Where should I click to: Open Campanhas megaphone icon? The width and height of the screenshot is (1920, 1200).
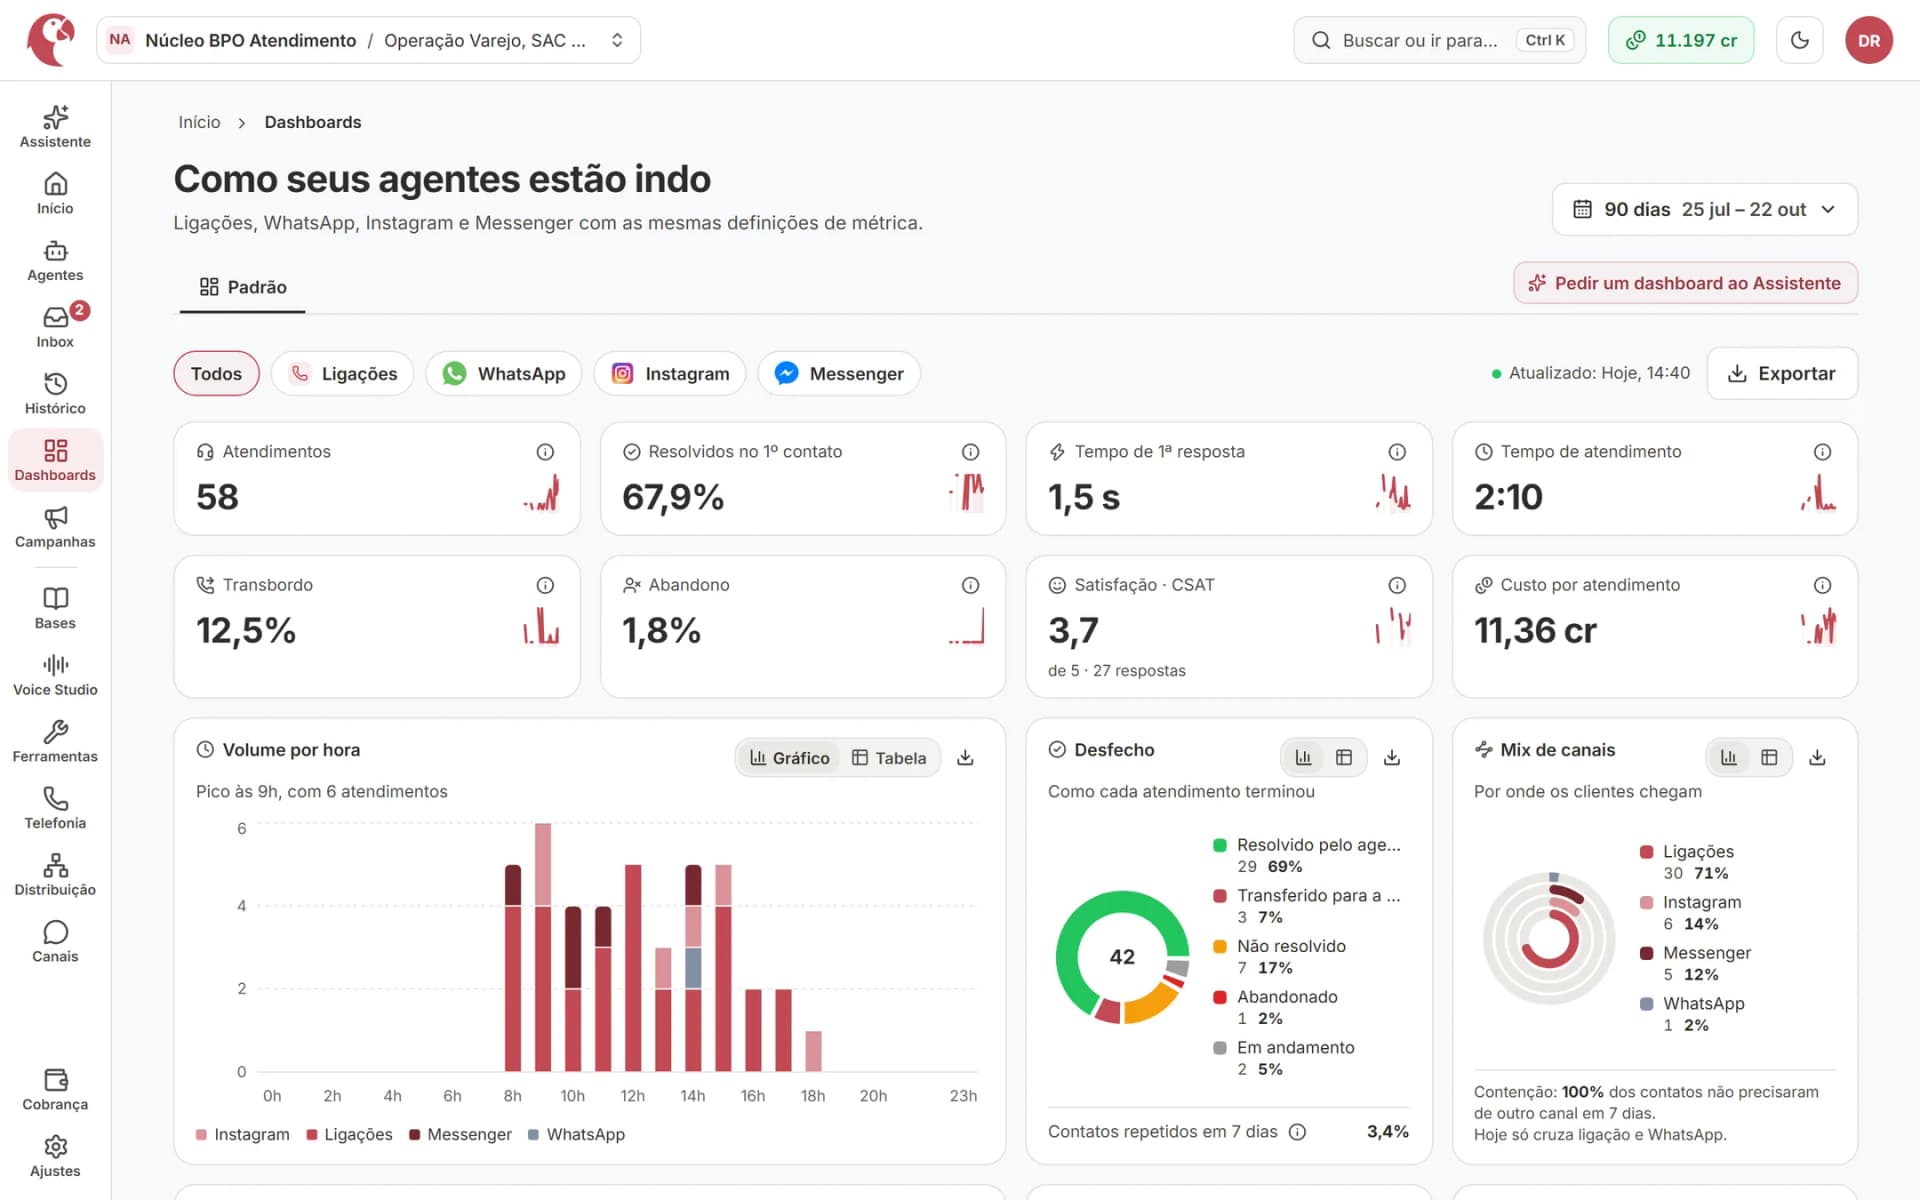coord(55,527)
